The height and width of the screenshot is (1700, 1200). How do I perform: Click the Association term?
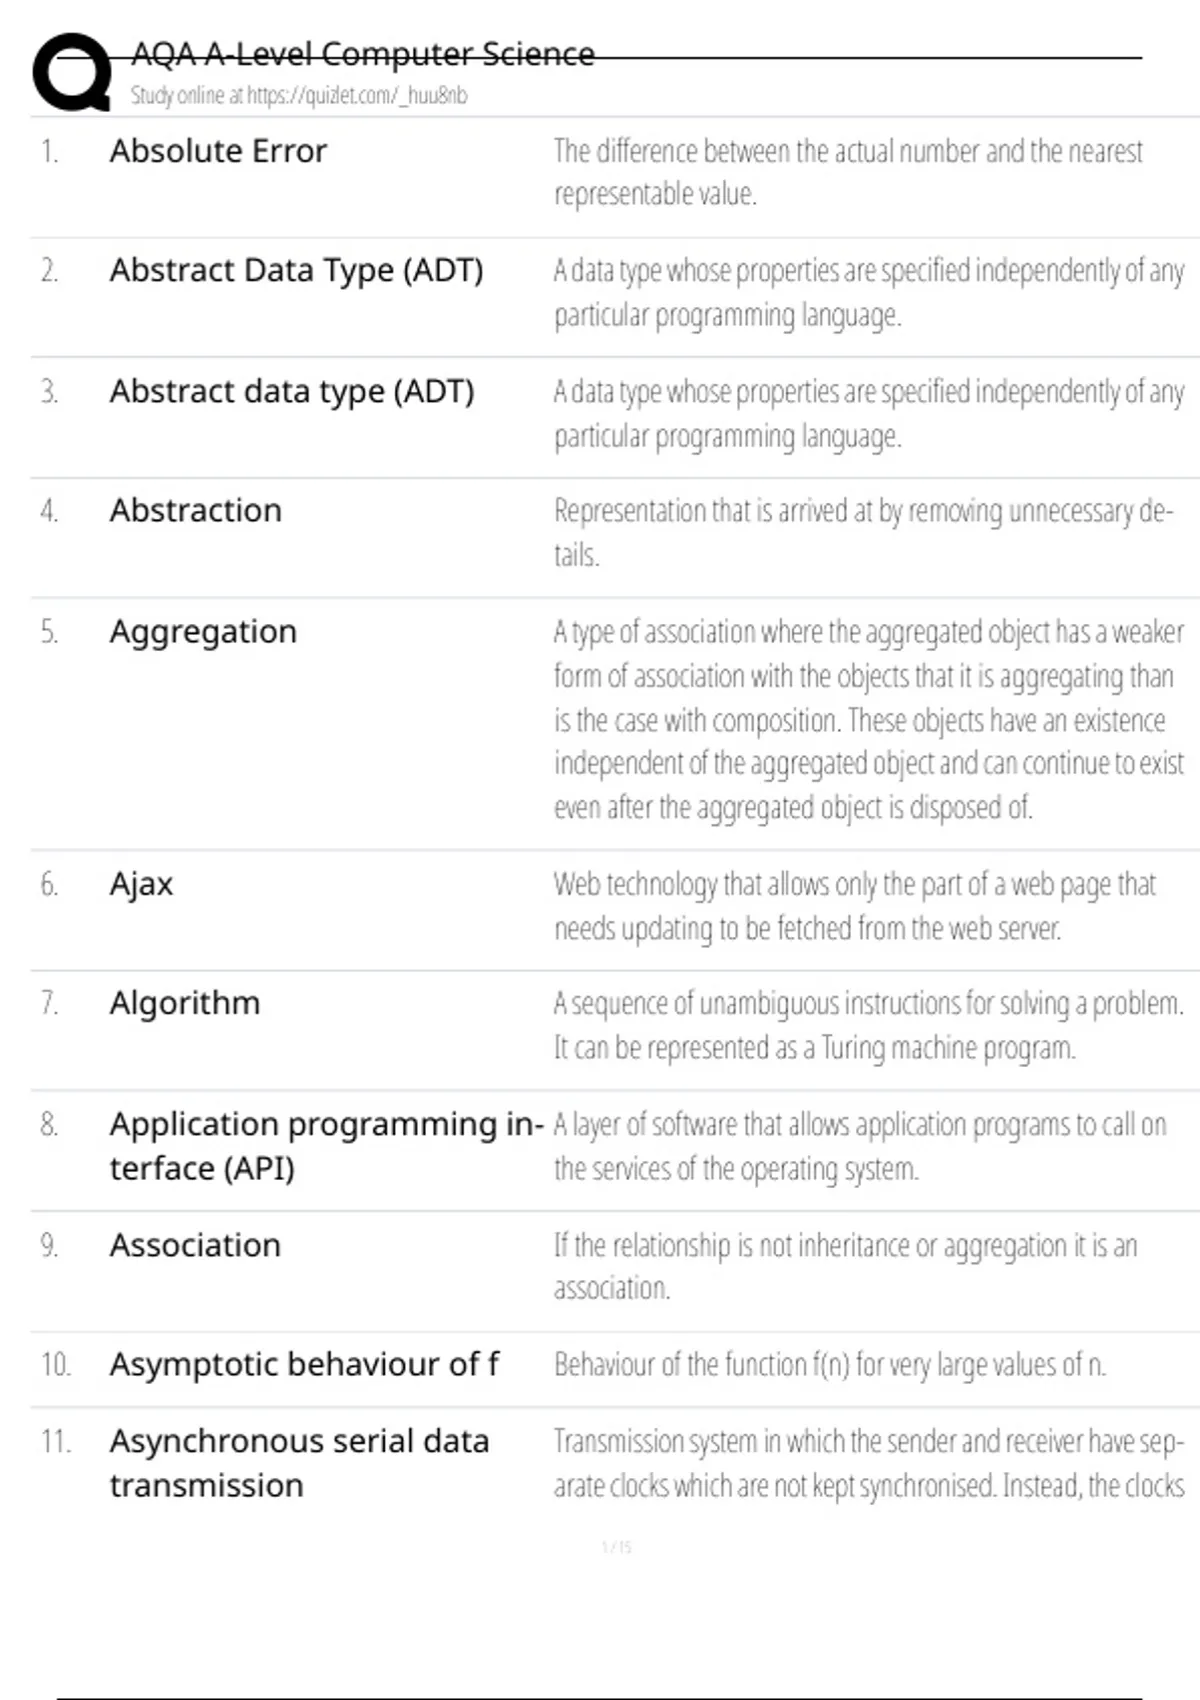tap(195, 1245)
